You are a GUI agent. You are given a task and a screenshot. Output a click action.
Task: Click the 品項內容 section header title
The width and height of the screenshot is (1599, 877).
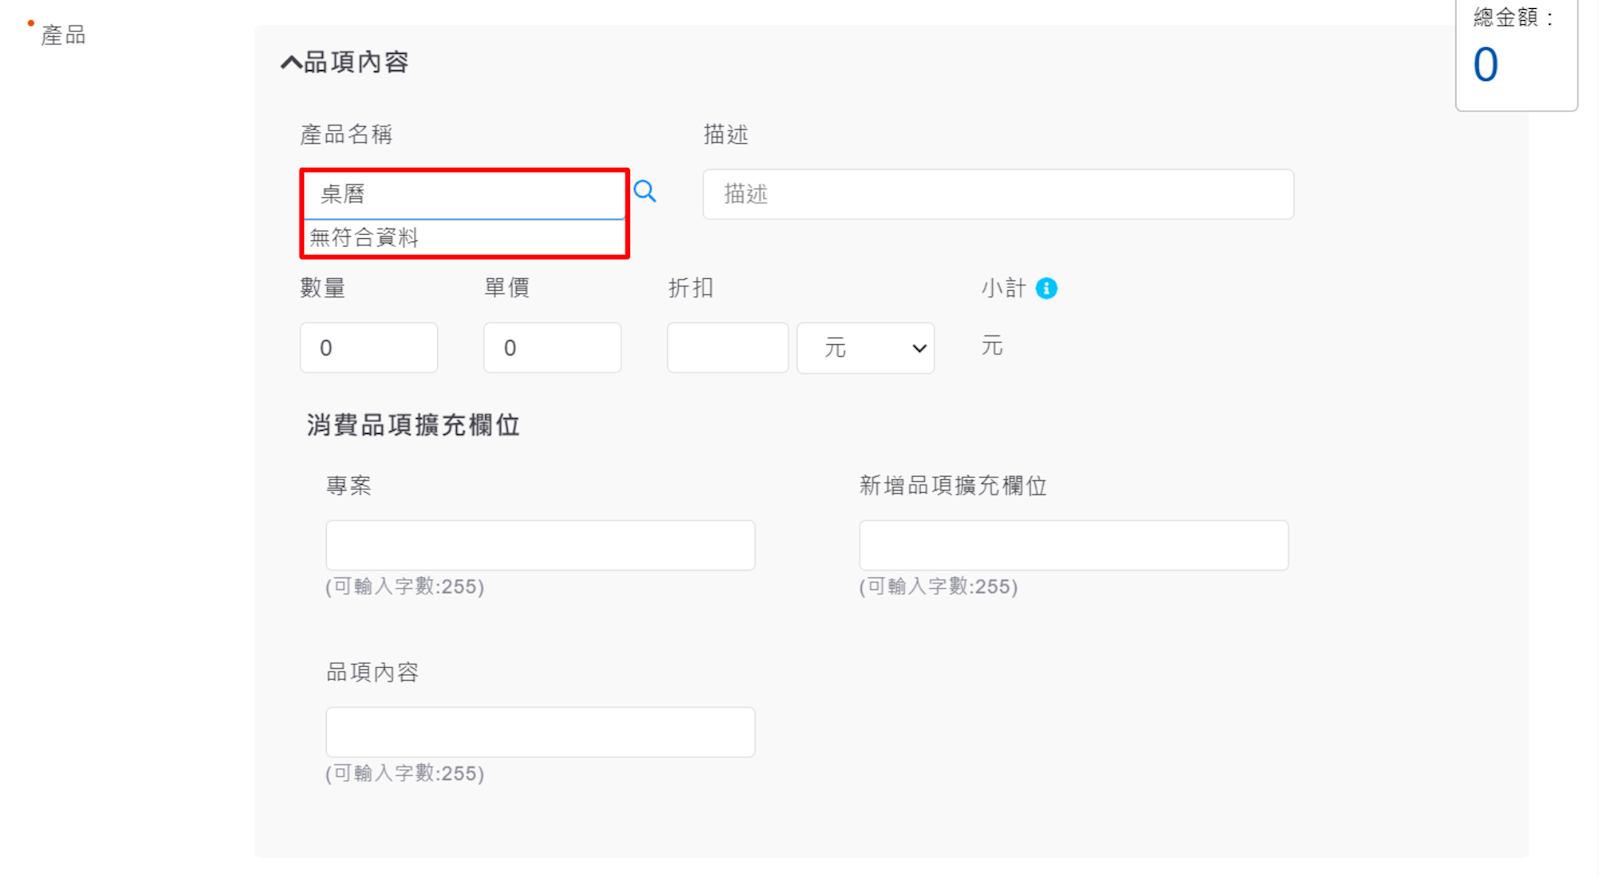356,62
